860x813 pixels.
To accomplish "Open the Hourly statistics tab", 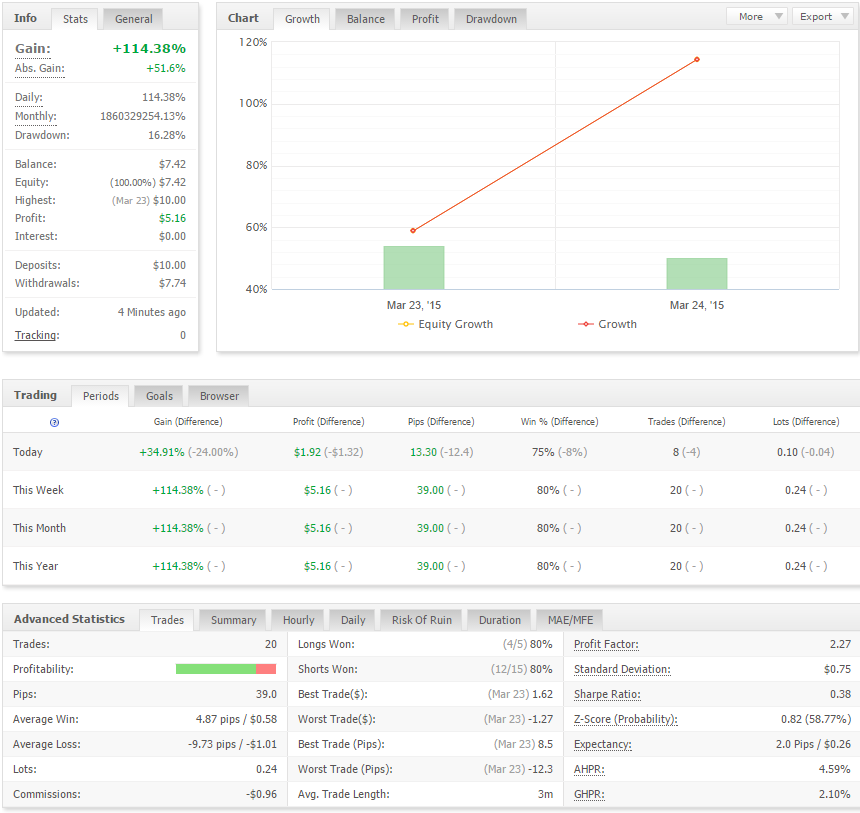I will point(298,620).
